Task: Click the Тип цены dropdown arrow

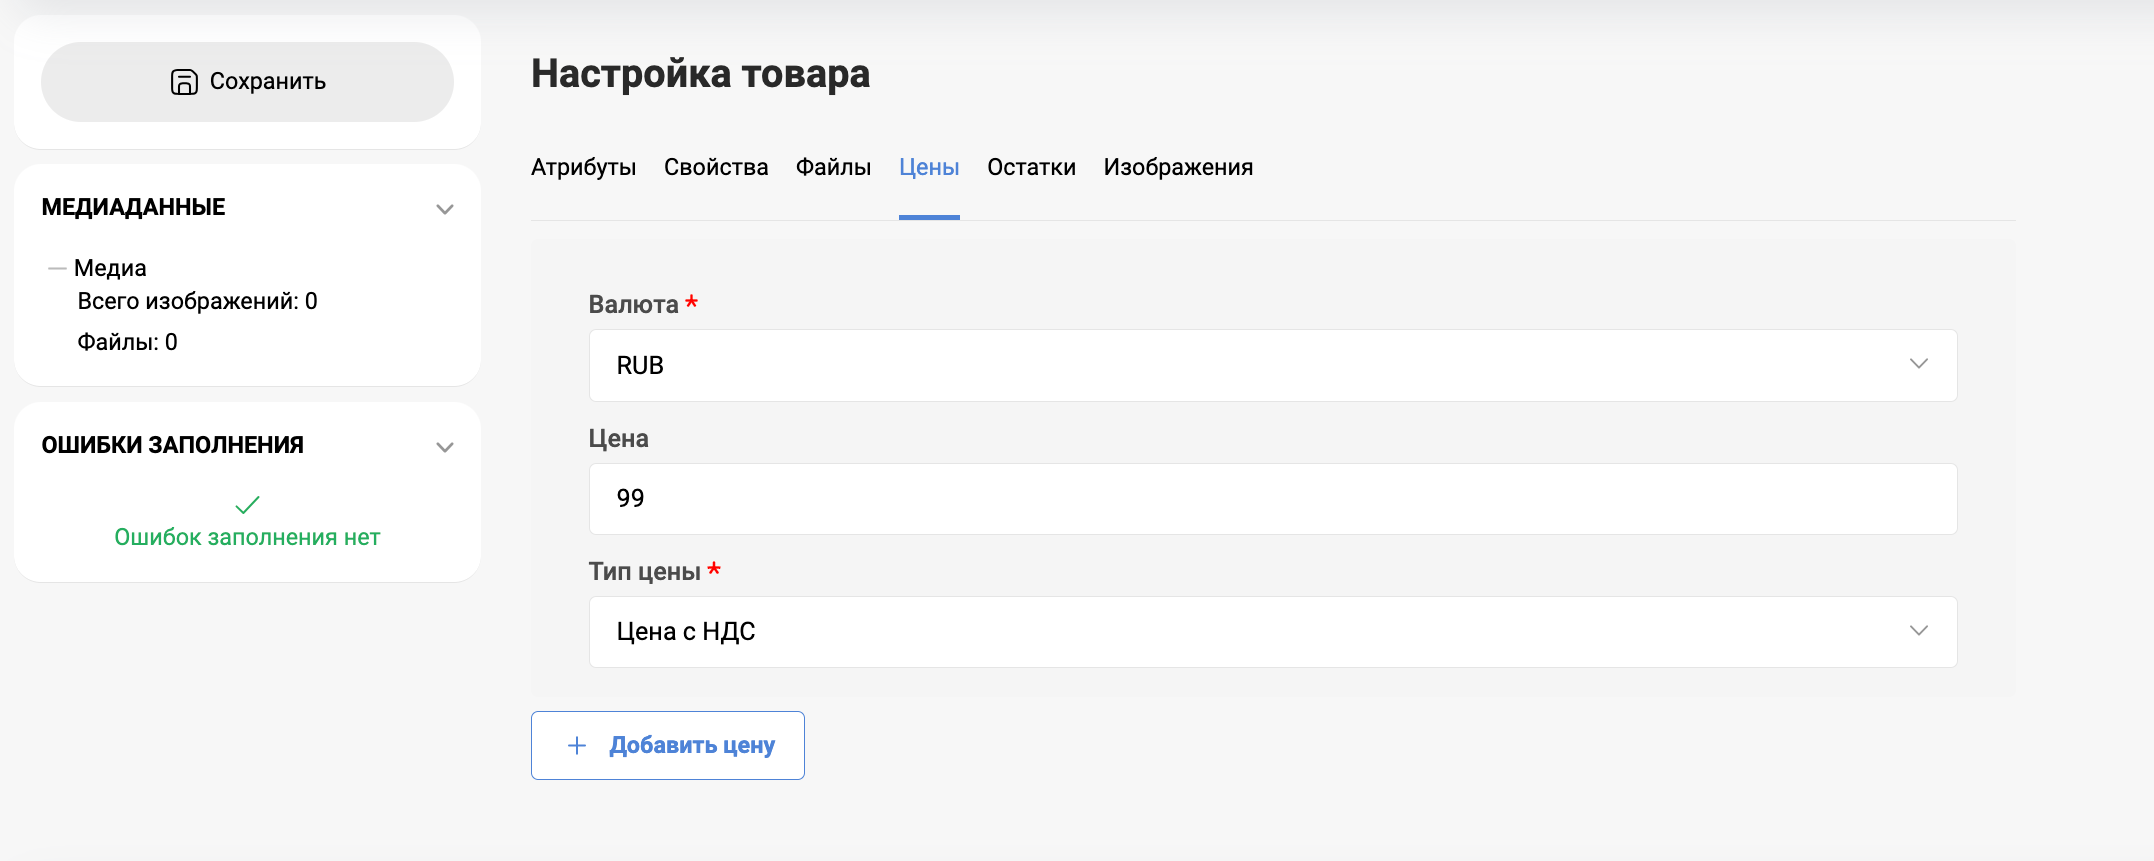Action: 1918,631
